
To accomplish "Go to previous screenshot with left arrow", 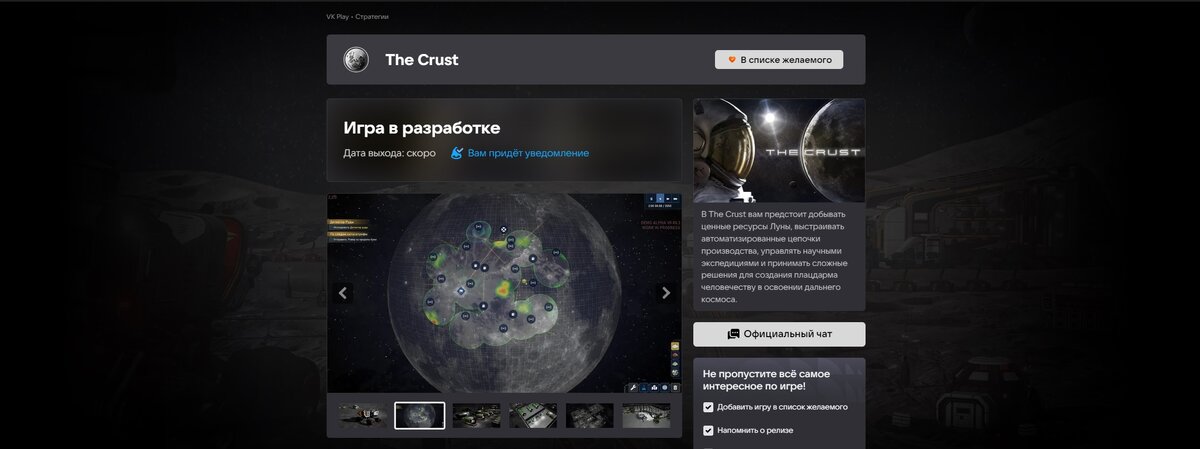I will coord(343,293).
